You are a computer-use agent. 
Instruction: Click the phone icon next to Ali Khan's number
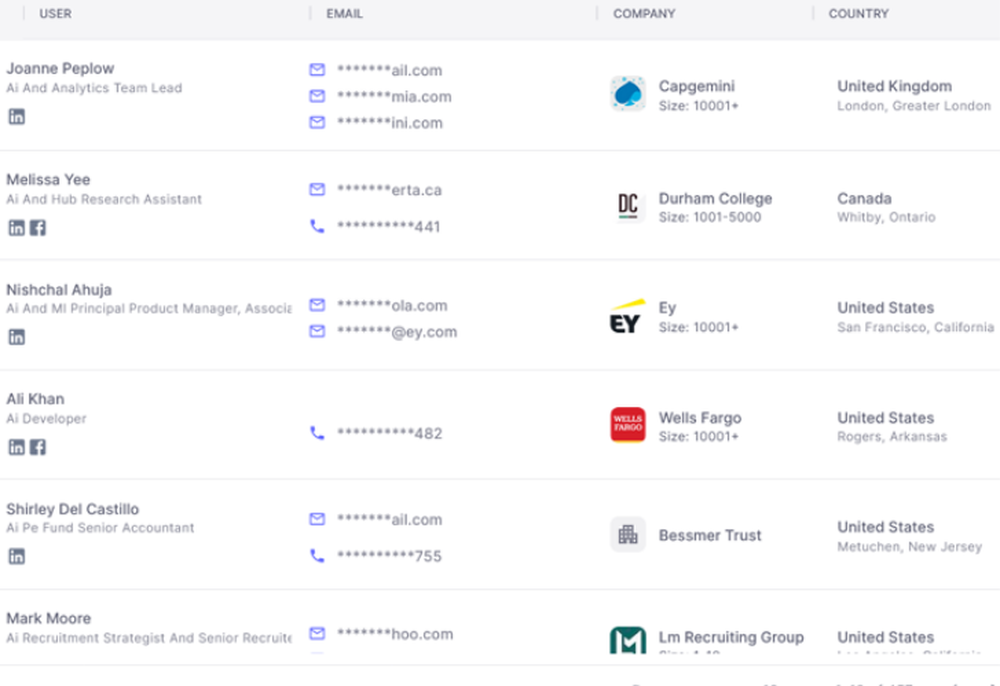click(x=317, y=433)
